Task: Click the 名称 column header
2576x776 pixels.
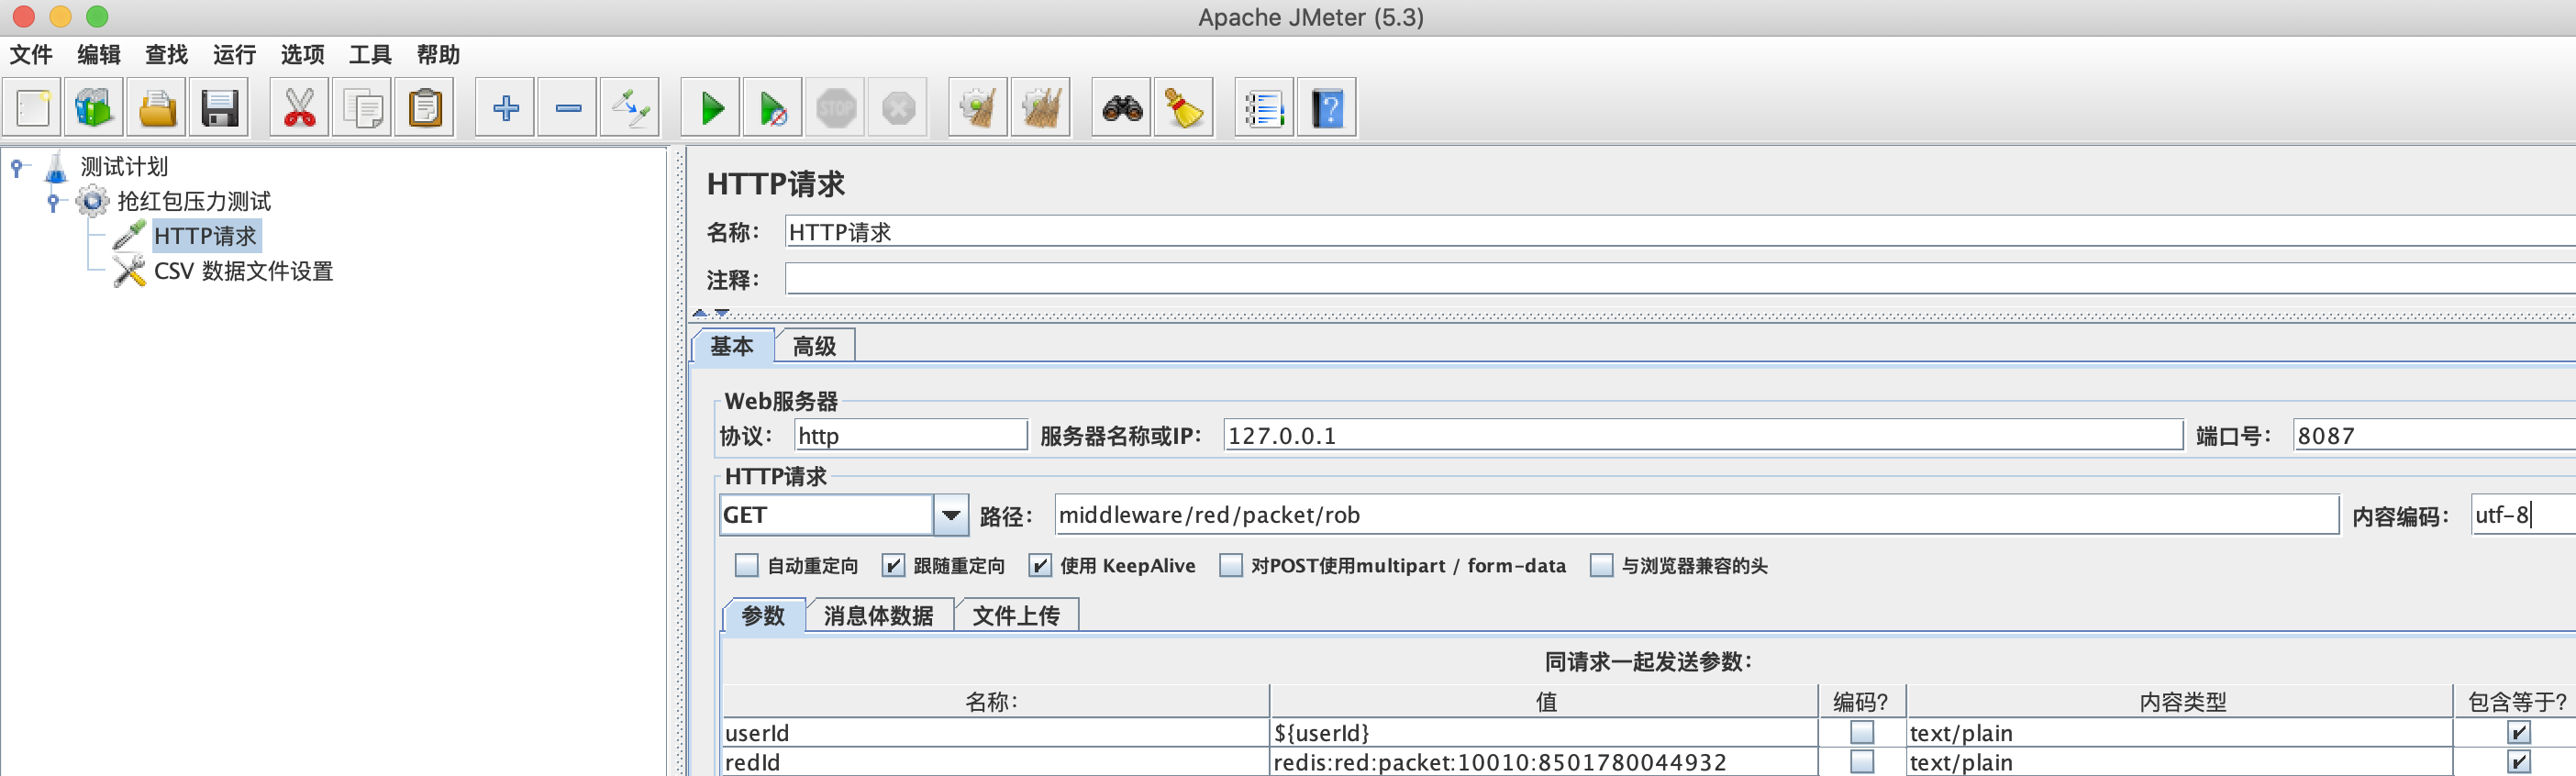Action: (x=995, y=702)
